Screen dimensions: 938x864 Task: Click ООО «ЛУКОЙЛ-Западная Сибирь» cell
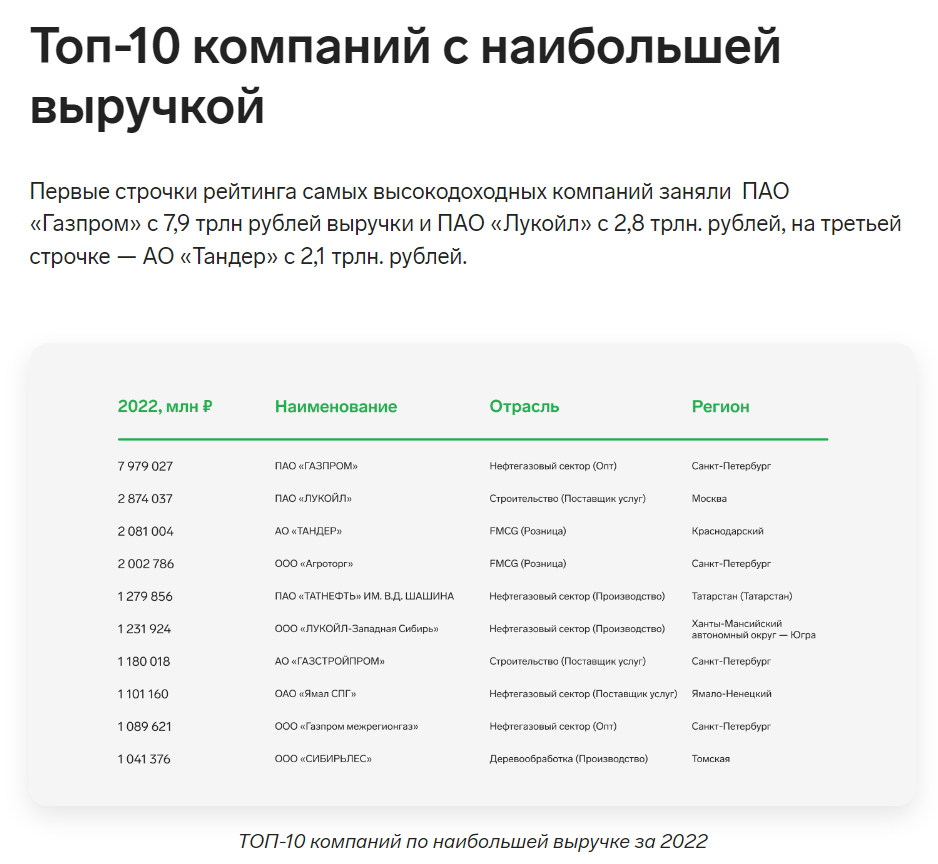click(357, 629)
